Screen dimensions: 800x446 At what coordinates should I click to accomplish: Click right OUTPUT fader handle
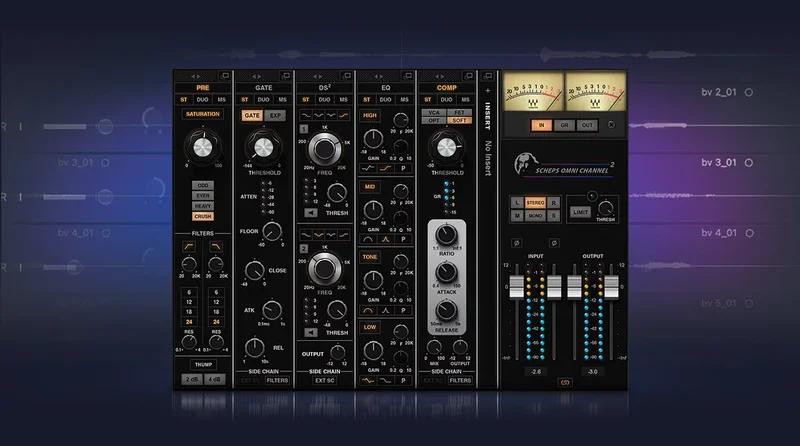click(x=611, y=287)
